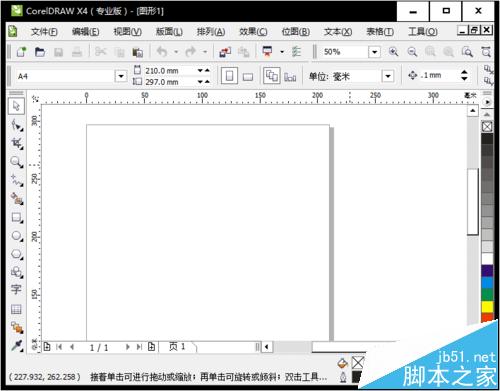Click the Undo arrow
The image size is (500, 391).
point(162,52)
